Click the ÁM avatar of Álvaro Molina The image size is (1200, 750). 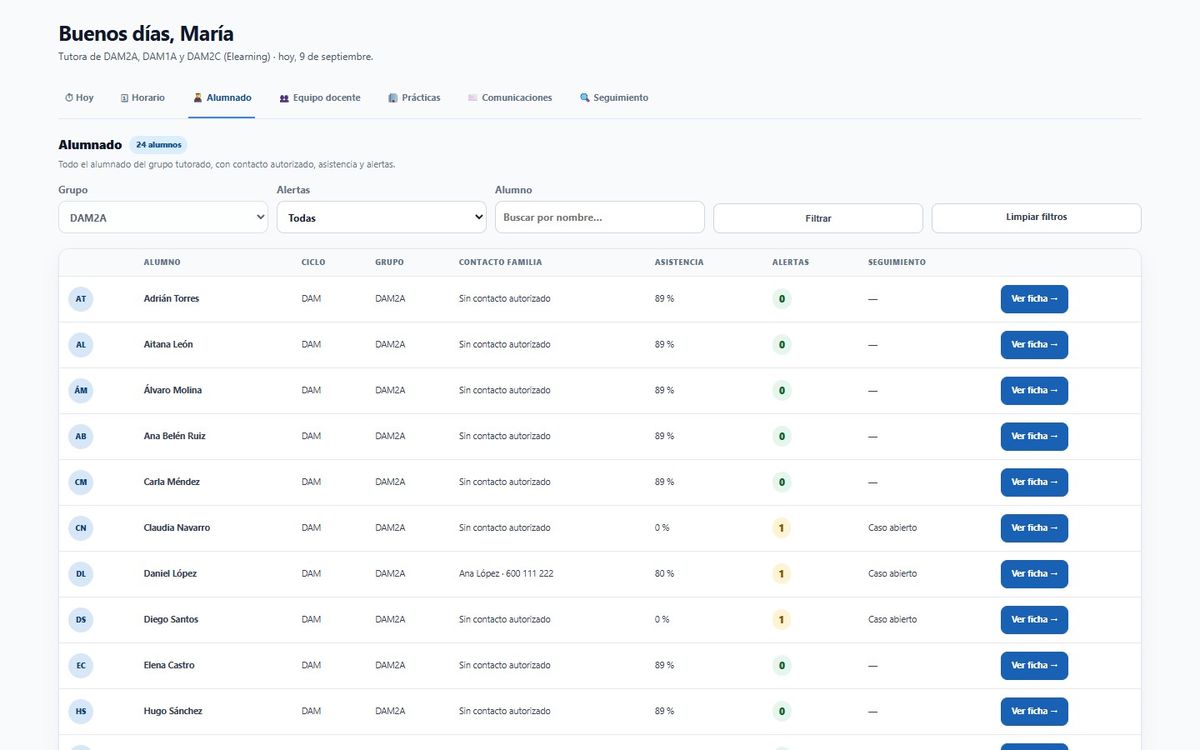pos(81,391)
